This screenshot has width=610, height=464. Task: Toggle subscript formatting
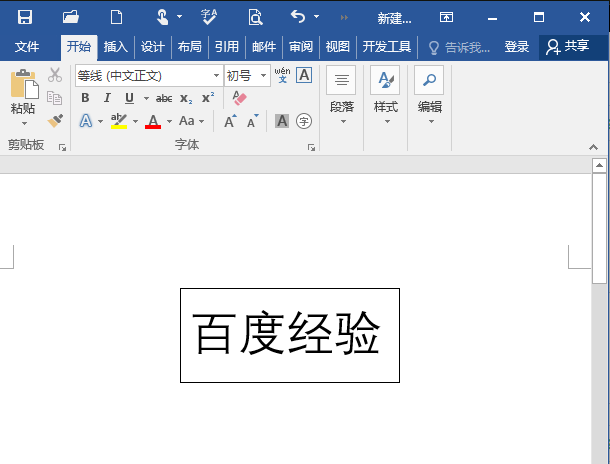186,98
